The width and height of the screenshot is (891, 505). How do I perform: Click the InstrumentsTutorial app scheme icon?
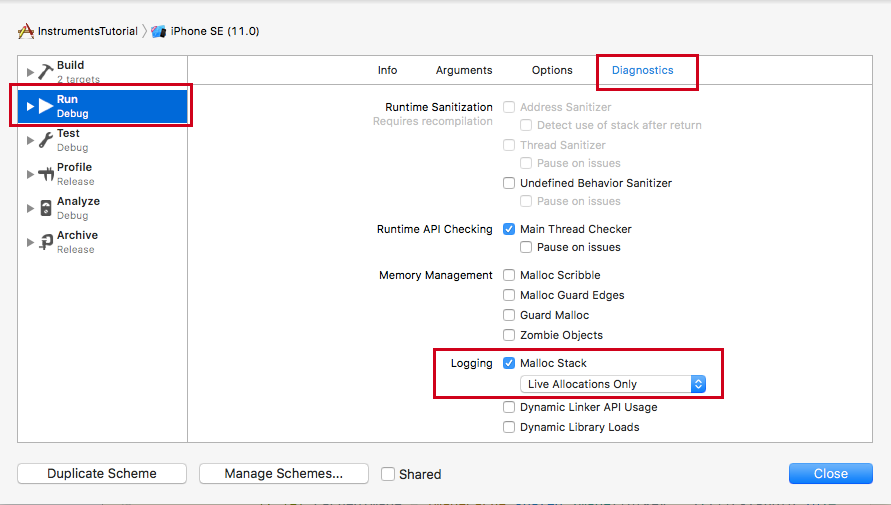26,31
